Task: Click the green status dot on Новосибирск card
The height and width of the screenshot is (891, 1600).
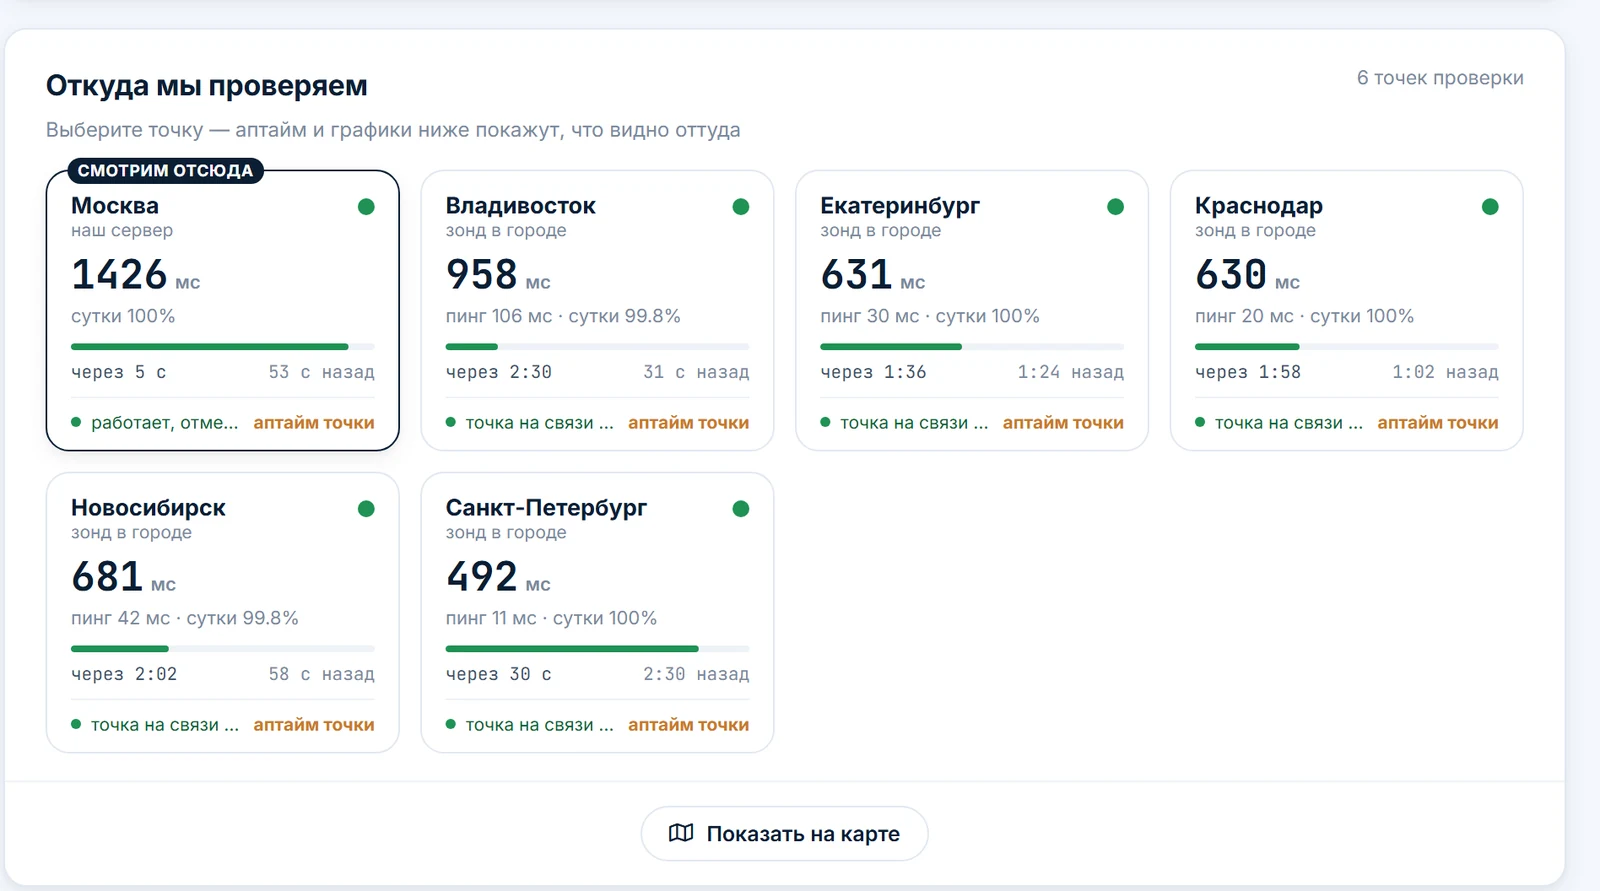Action: (366, 509)
